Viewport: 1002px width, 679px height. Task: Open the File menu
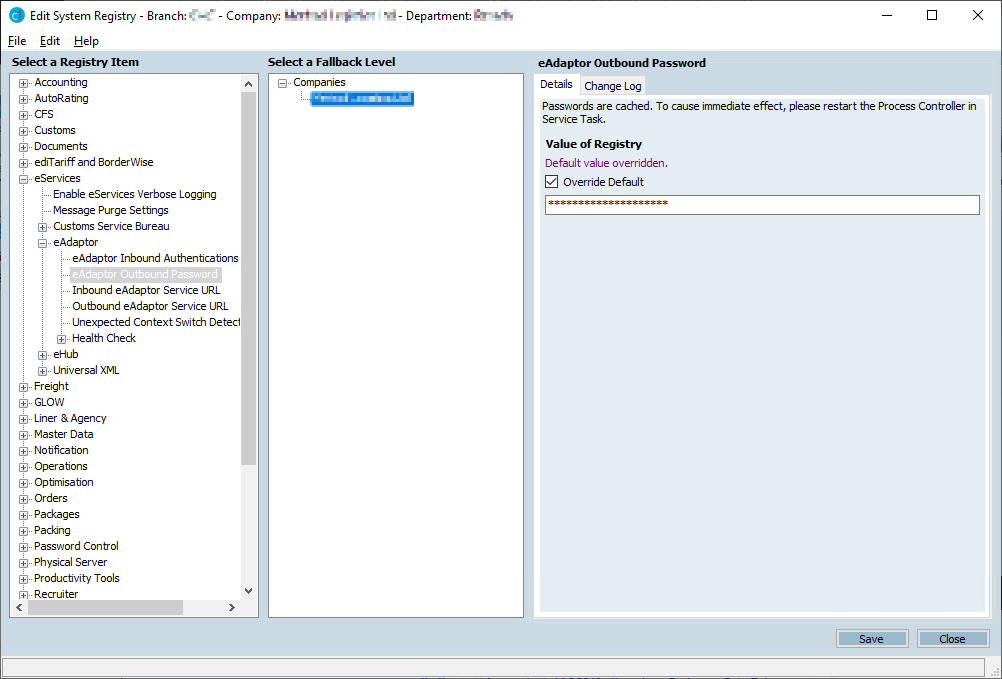pyautogui.click(x=17, y=41)
